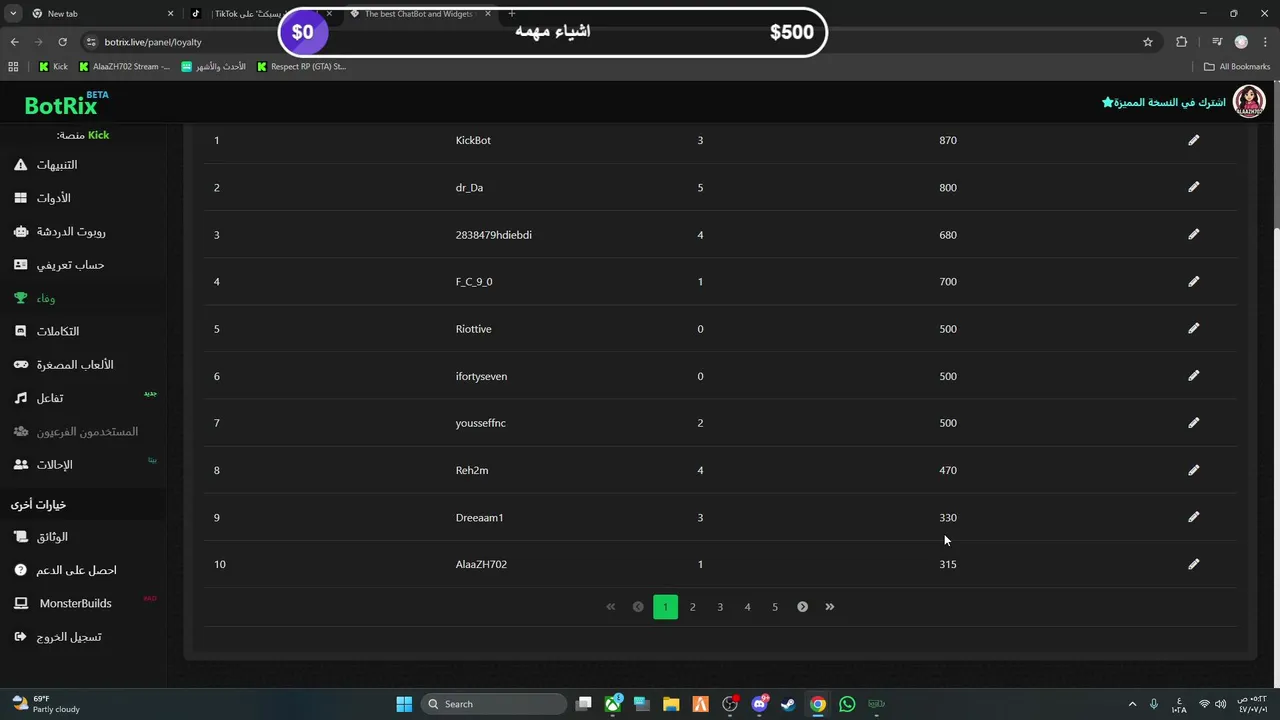Open File Explorer from the taskbar
Screen dimensions: 1280x720
[671, 704]
